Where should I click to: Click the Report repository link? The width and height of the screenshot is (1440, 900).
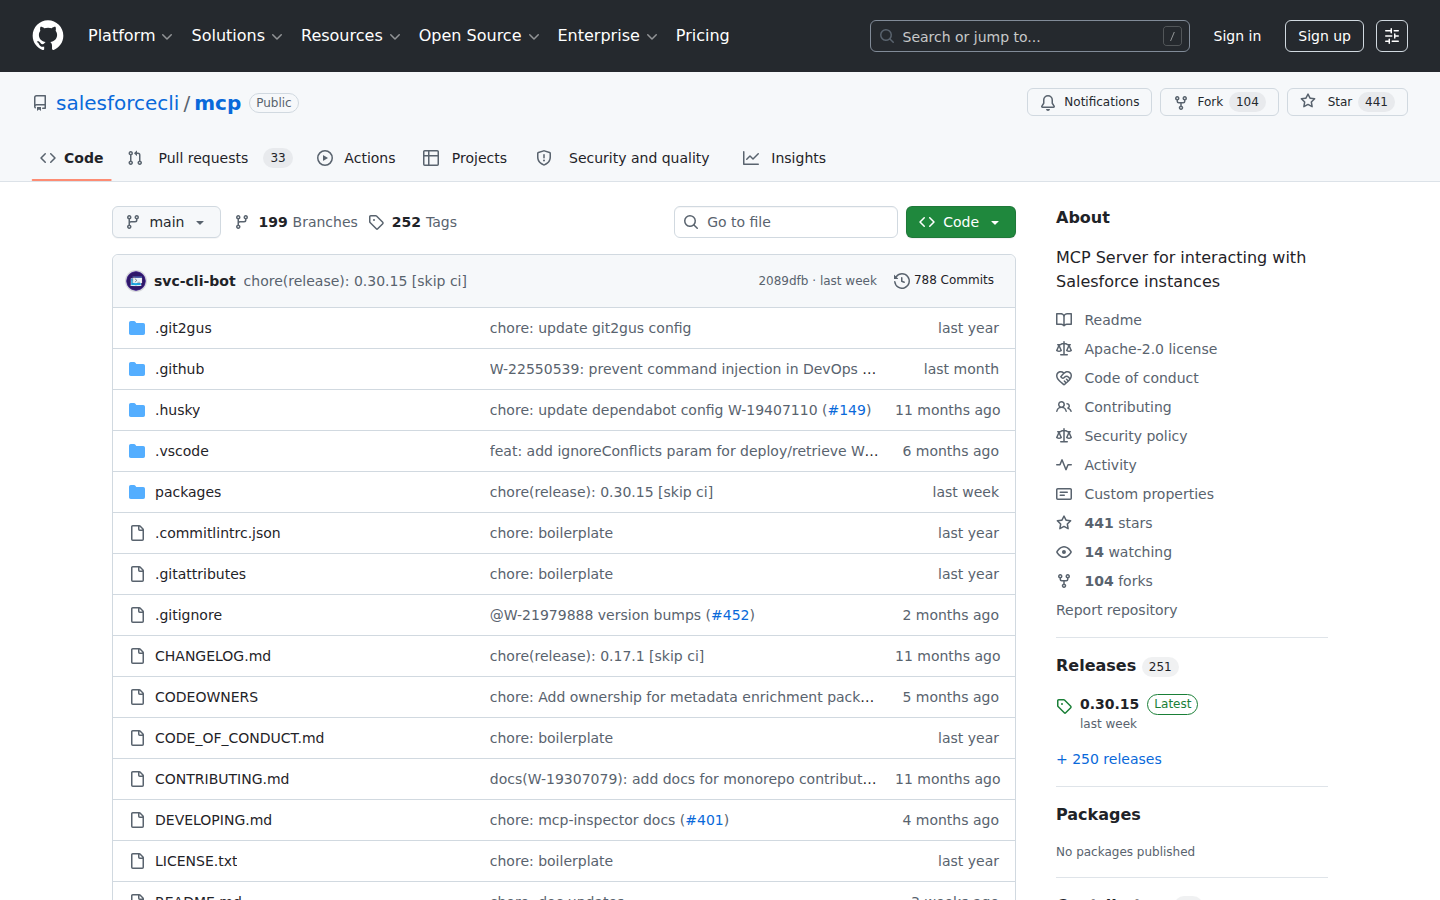tap(1116, 610)
